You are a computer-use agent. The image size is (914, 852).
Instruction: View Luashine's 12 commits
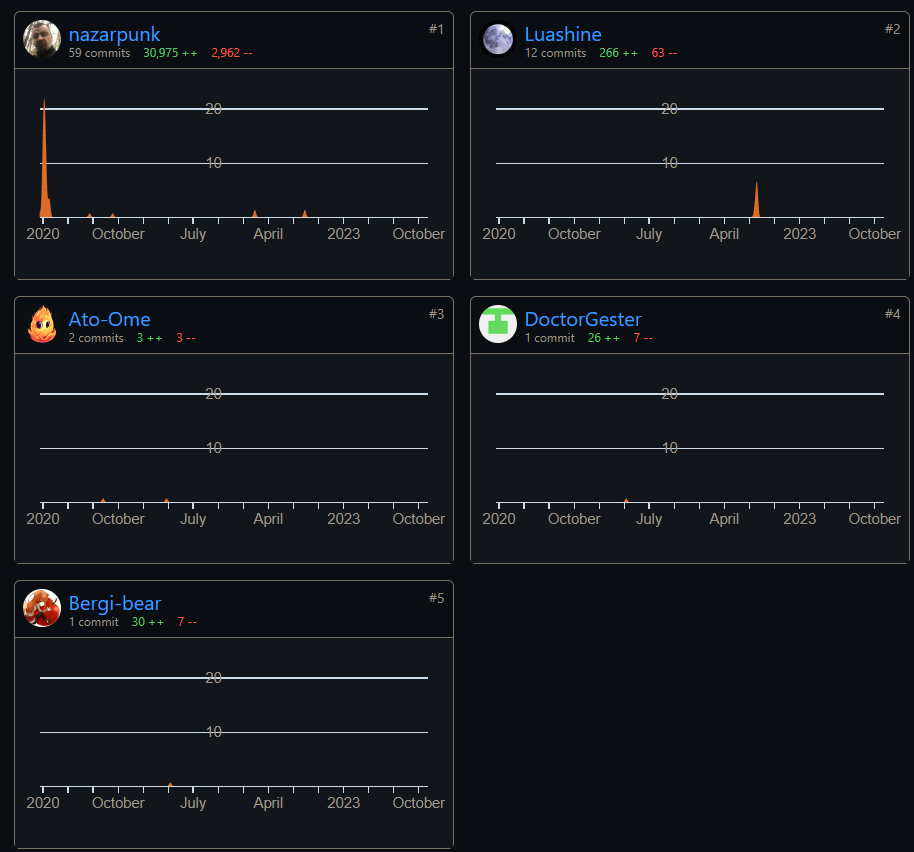(556, 53)
